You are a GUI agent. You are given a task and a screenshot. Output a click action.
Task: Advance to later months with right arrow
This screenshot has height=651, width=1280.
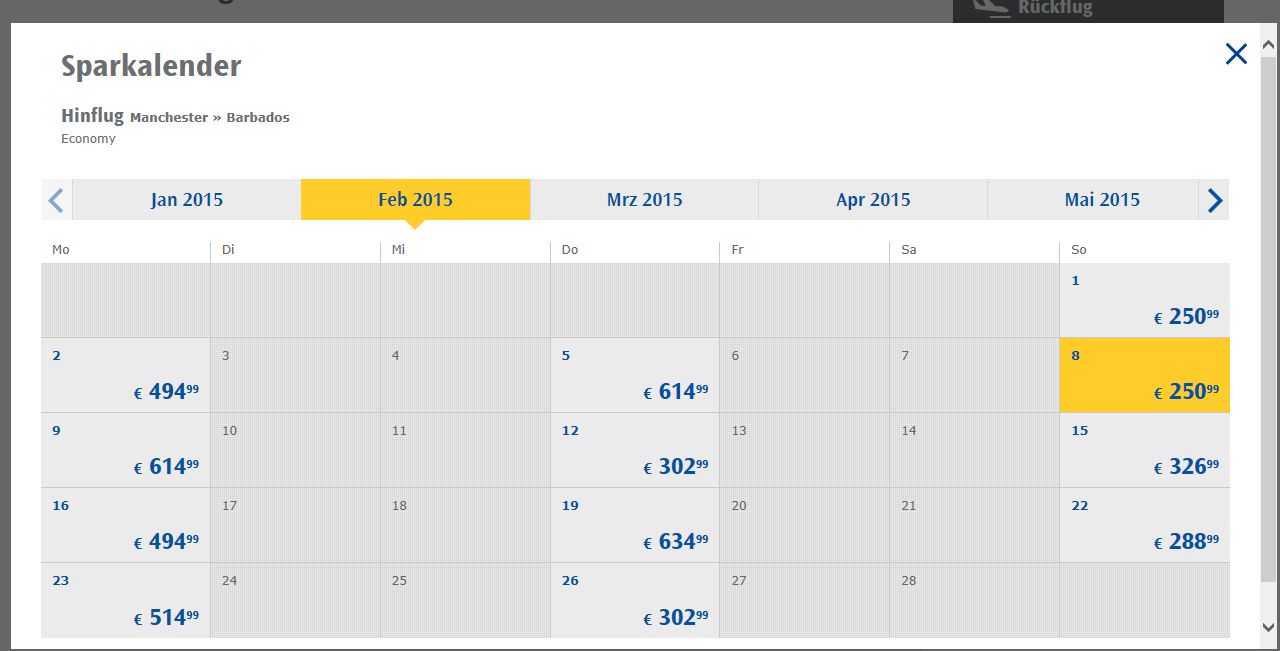[1215, 200]
